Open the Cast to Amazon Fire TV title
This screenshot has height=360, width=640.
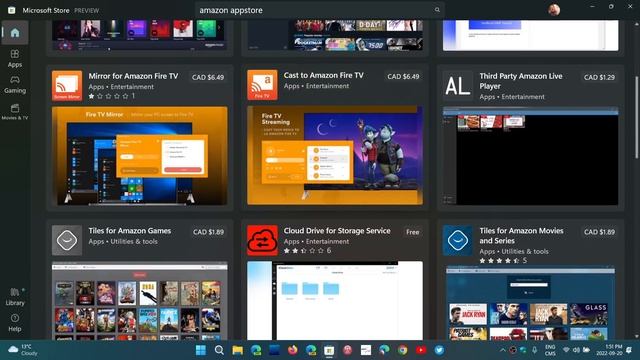coord(323,75)
